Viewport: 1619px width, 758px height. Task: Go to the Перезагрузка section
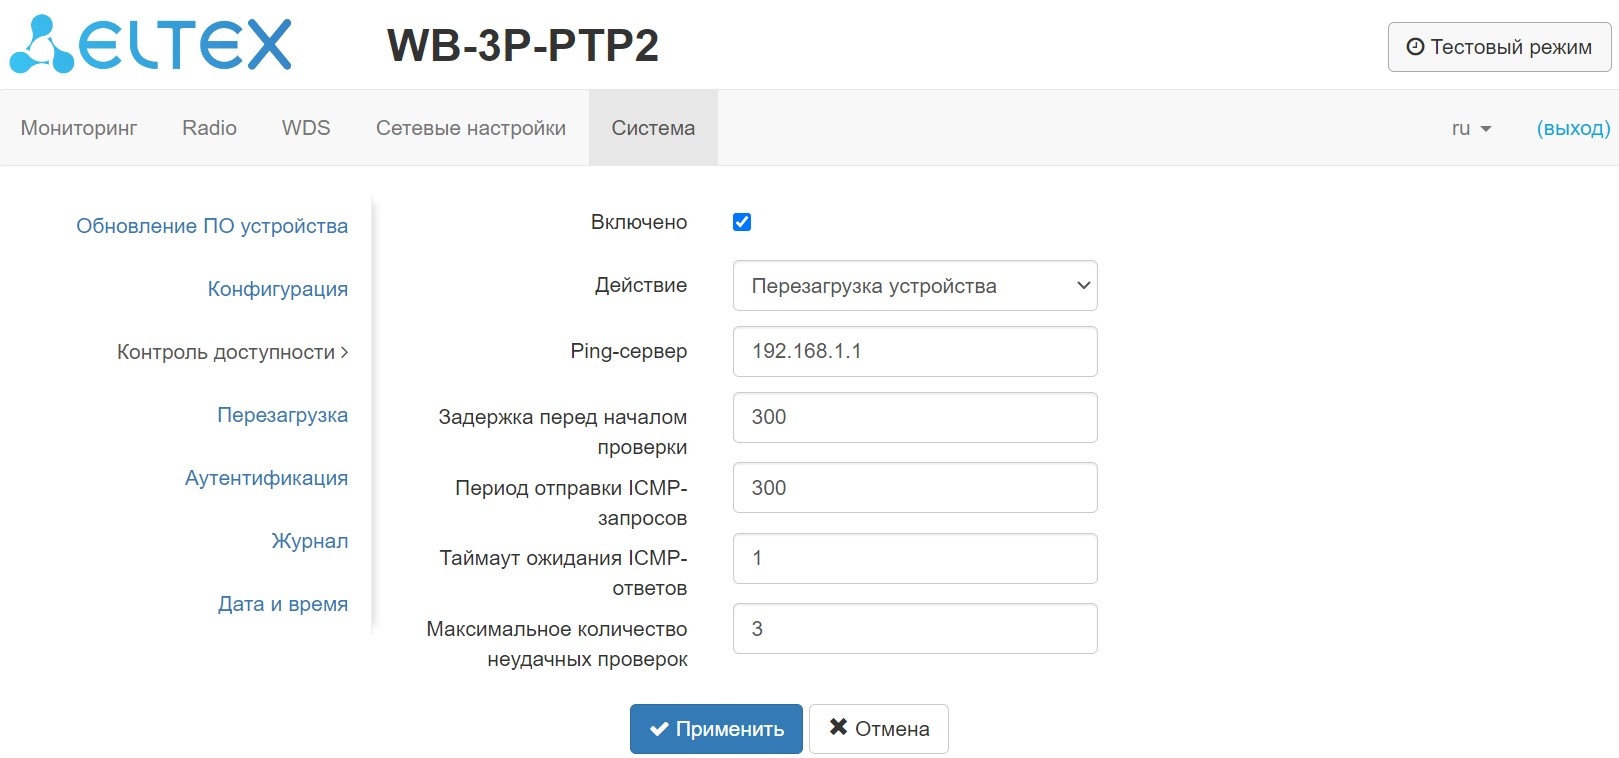283,415
